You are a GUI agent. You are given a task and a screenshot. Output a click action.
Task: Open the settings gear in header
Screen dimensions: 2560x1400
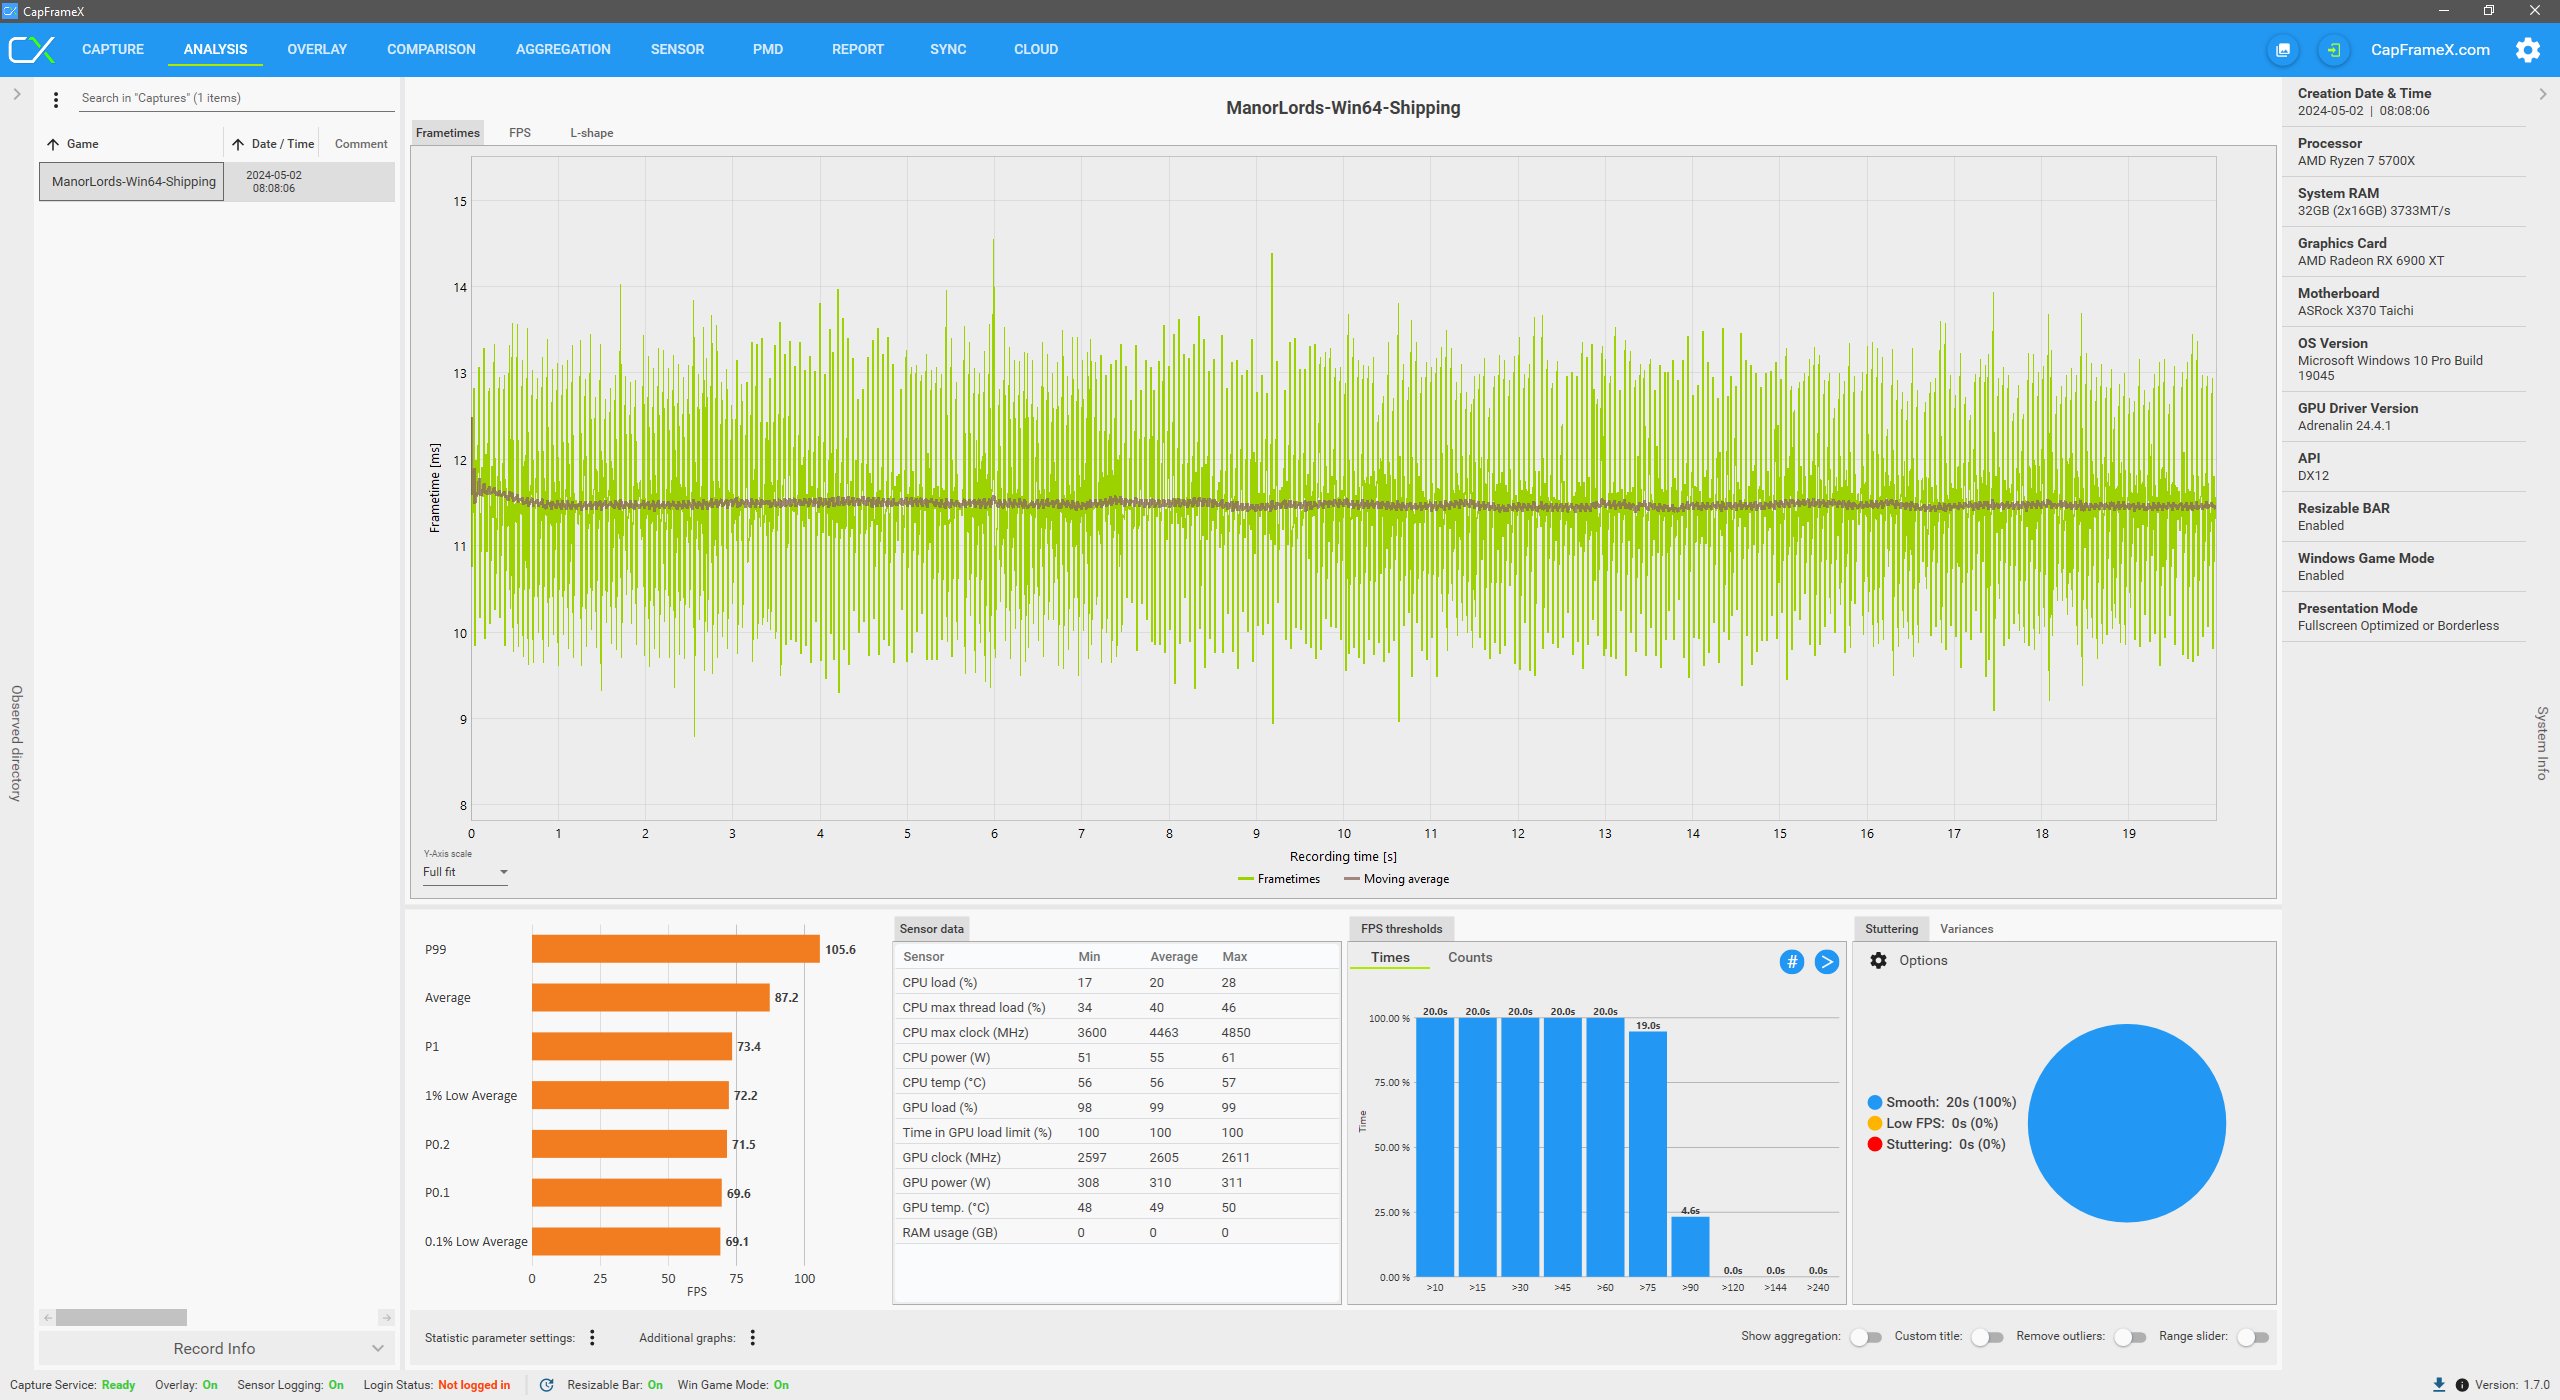2527,50
